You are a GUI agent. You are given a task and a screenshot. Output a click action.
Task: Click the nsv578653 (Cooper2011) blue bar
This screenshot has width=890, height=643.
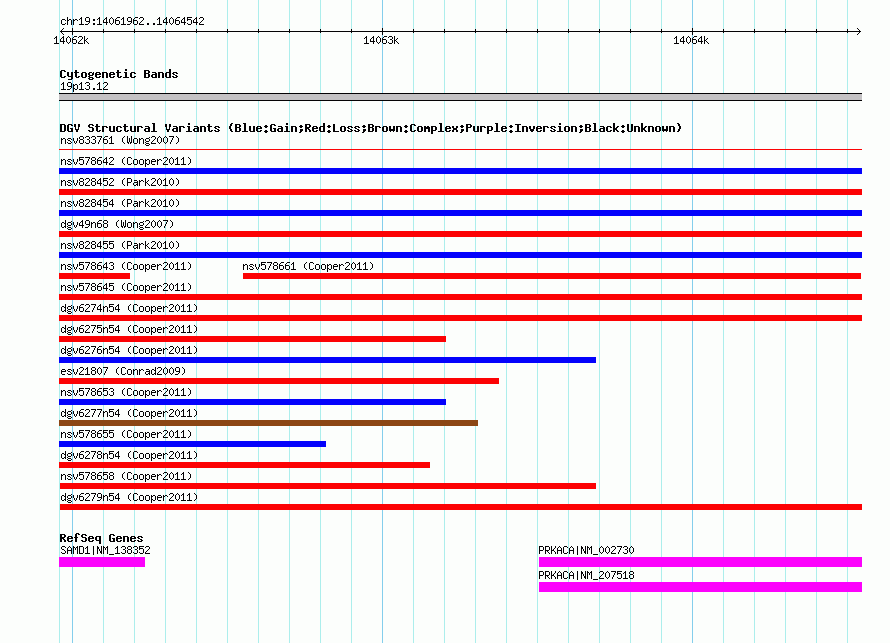tap(253, 402)
